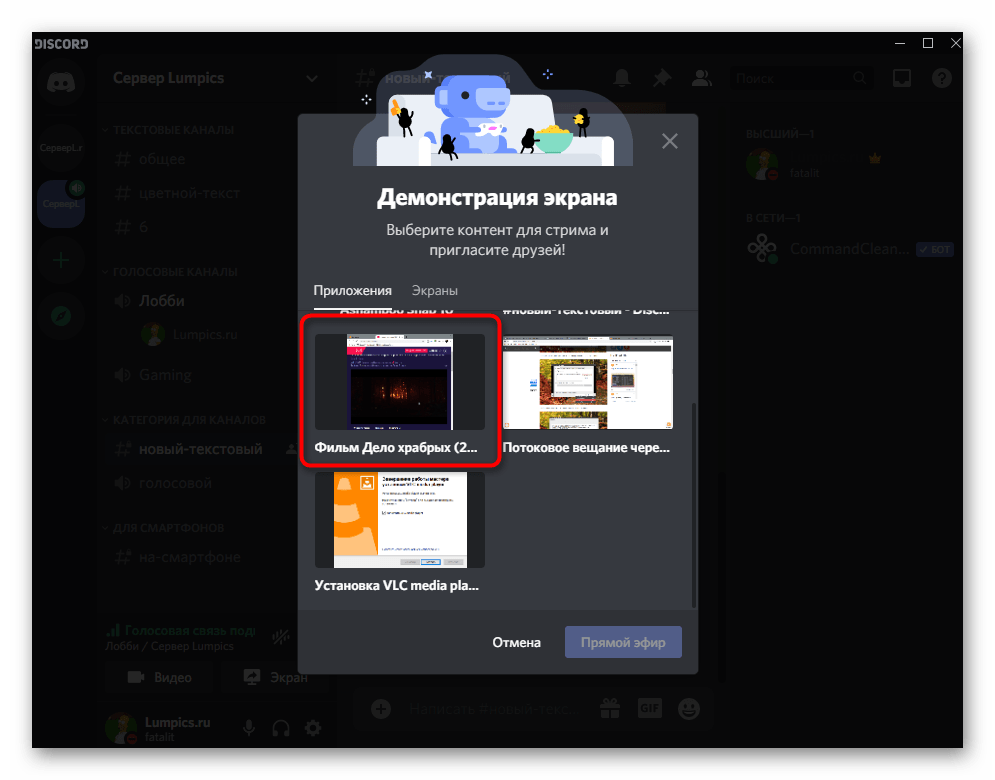
Task: Click the Прямой эфир button
Action: (623, 642)
